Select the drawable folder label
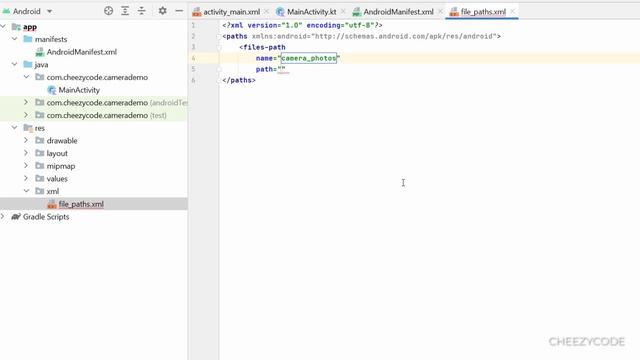640x360 pixels. 62,140
